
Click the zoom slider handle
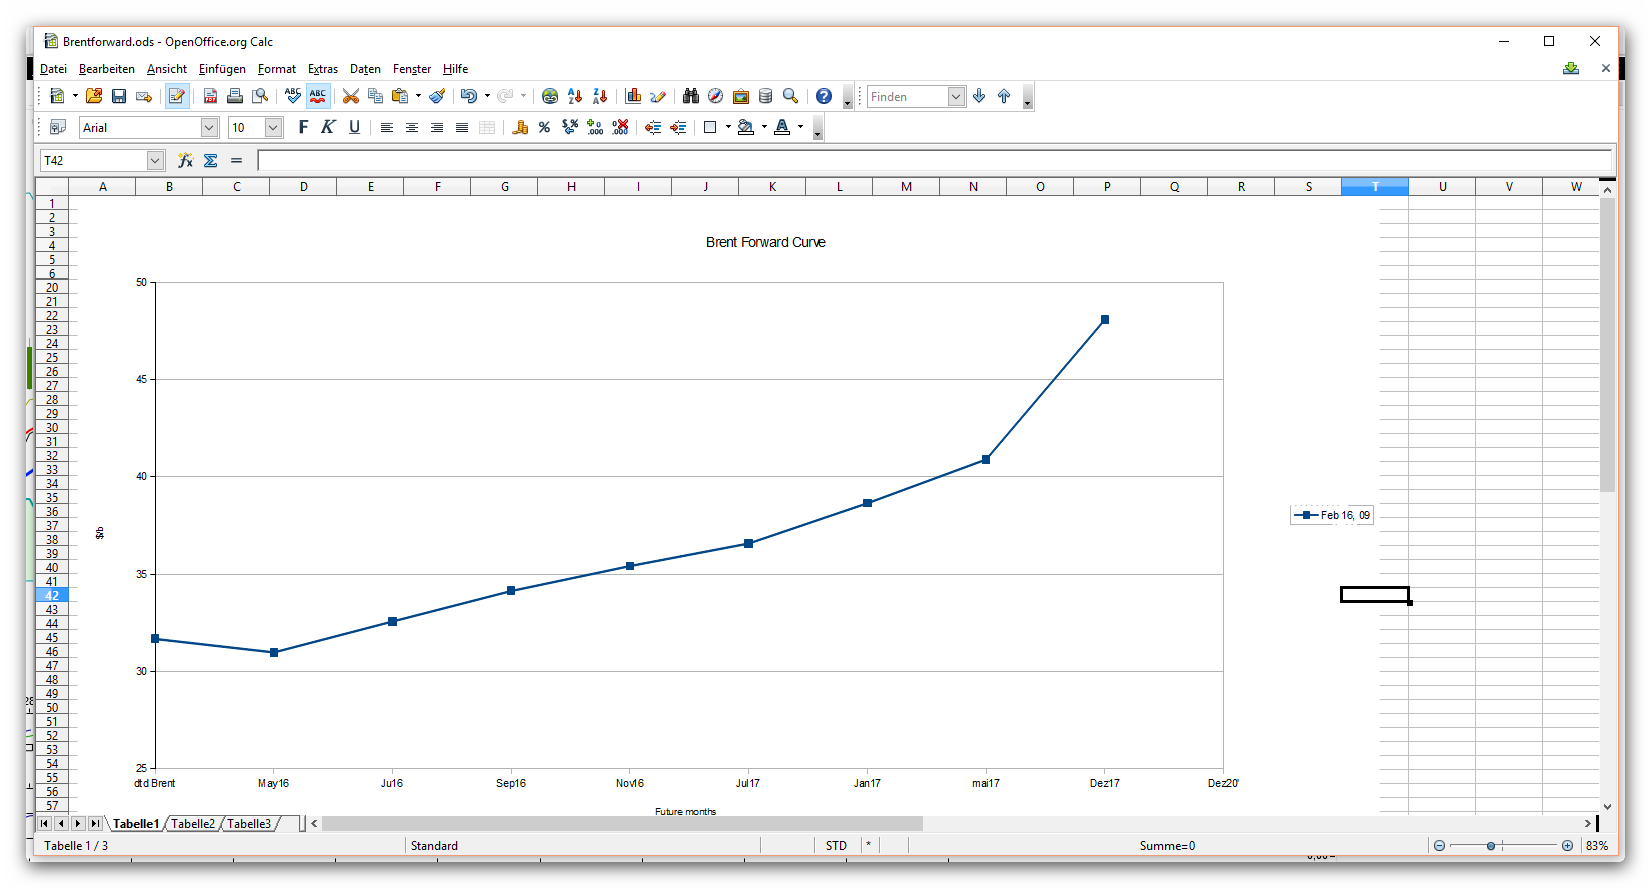[x=1491, y=846]
